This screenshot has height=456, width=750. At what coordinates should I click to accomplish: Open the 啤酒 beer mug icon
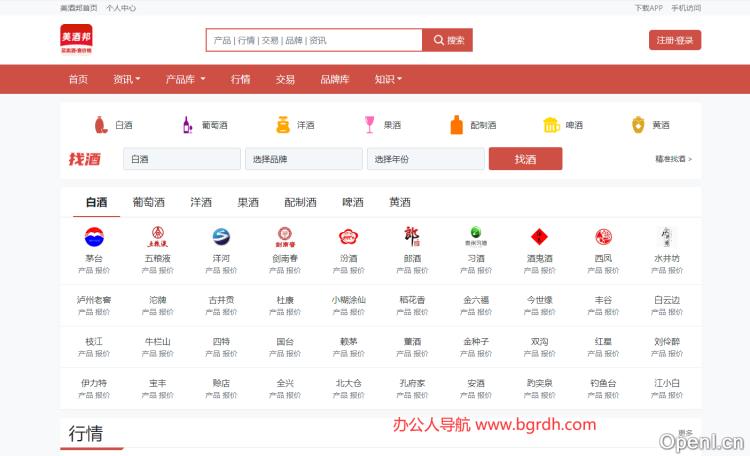point(550,125)
